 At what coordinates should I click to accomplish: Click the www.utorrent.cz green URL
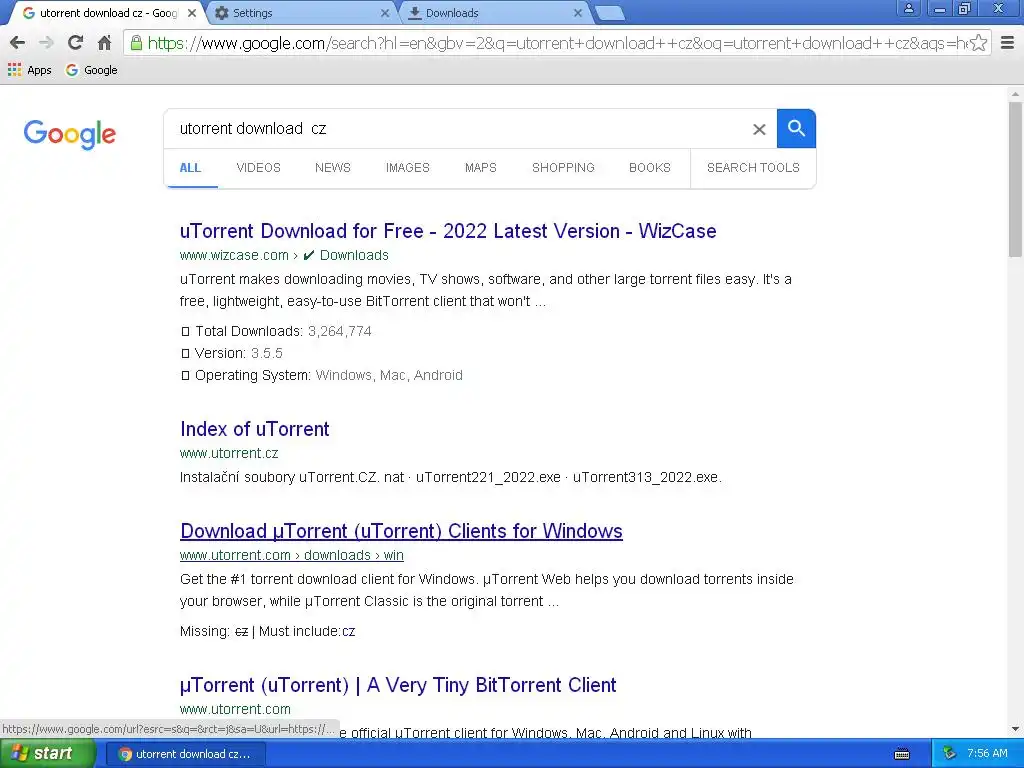pos(229,453)
